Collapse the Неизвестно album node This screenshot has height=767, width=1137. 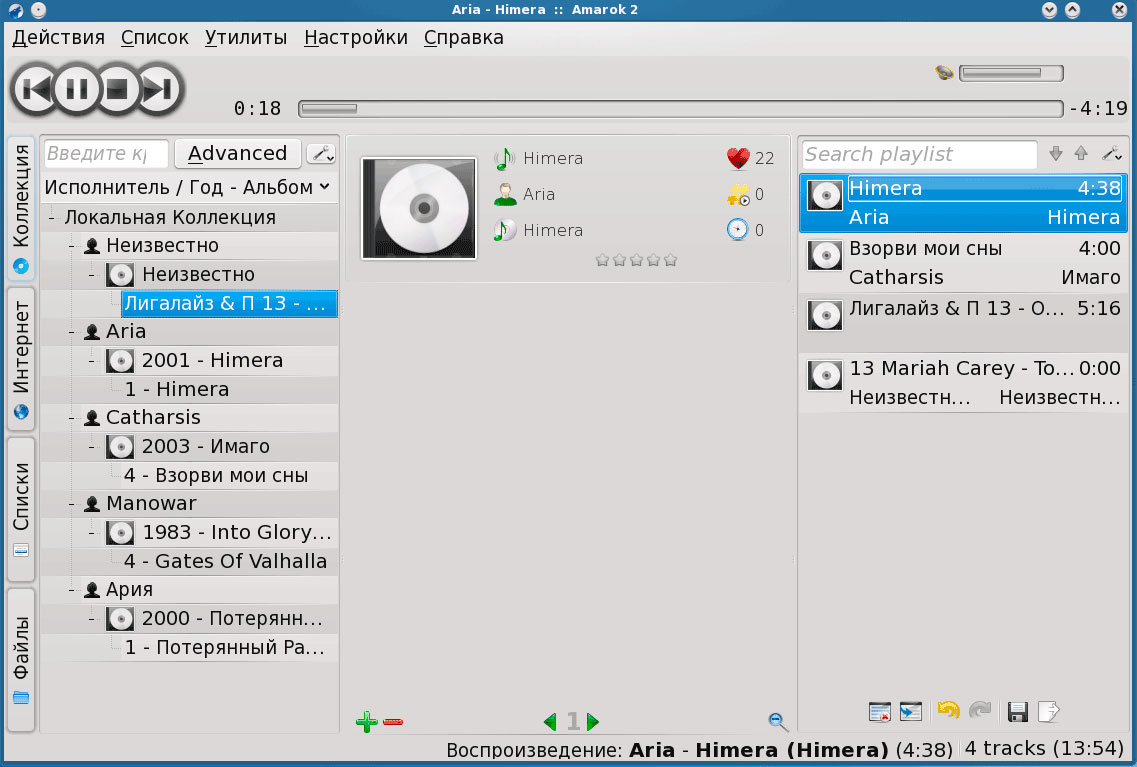(91, 275)
